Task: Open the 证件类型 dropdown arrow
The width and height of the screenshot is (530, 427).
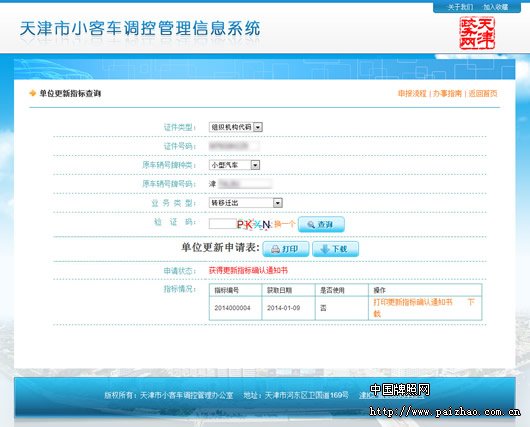Action: pos(258,127)
